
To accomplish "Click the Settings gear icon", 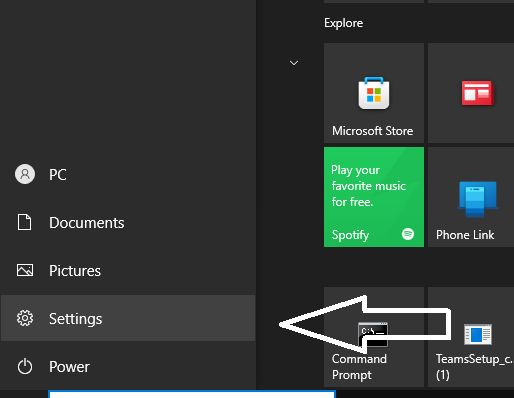I will [25, 318].
